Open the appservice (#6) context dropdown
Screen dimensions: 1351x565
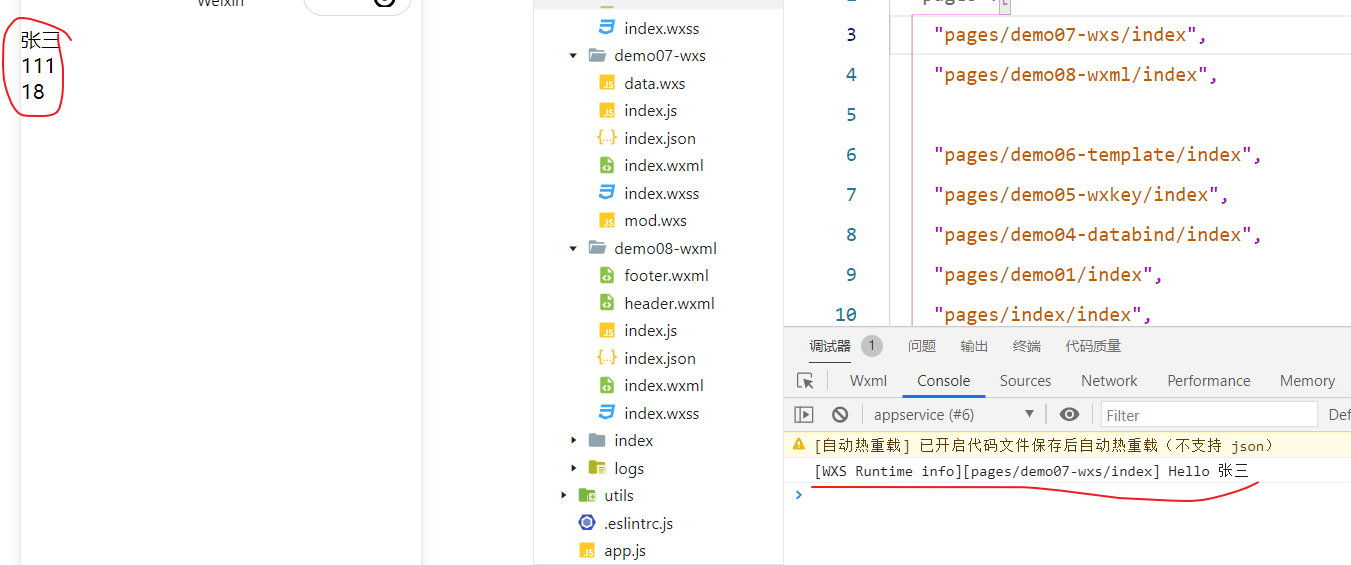tap(954, 414)
